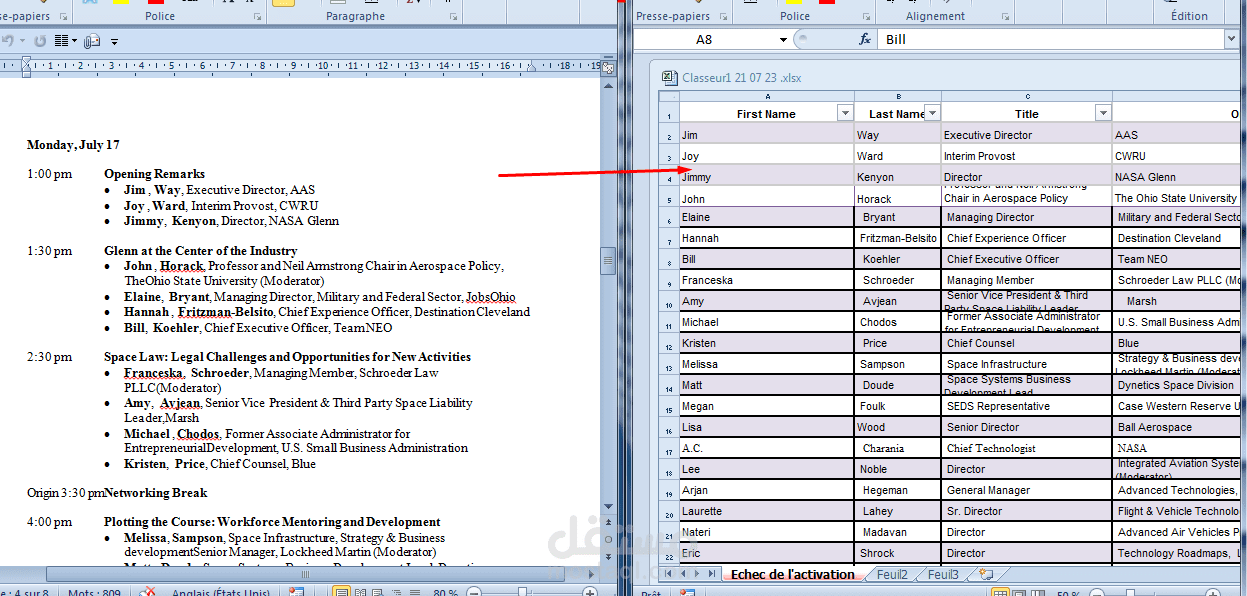Image resolution: width=1247 pixels, height=596 pixels.
Task: Open the First Name column filter dropdown
Action: click(845, 113)
